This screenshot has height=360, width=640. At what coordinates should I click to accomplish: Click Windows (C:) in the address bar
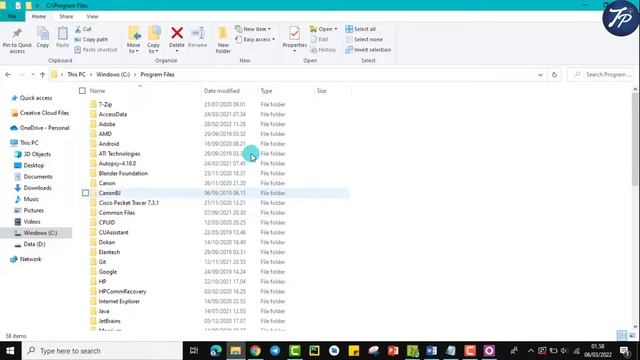[113, 75]
